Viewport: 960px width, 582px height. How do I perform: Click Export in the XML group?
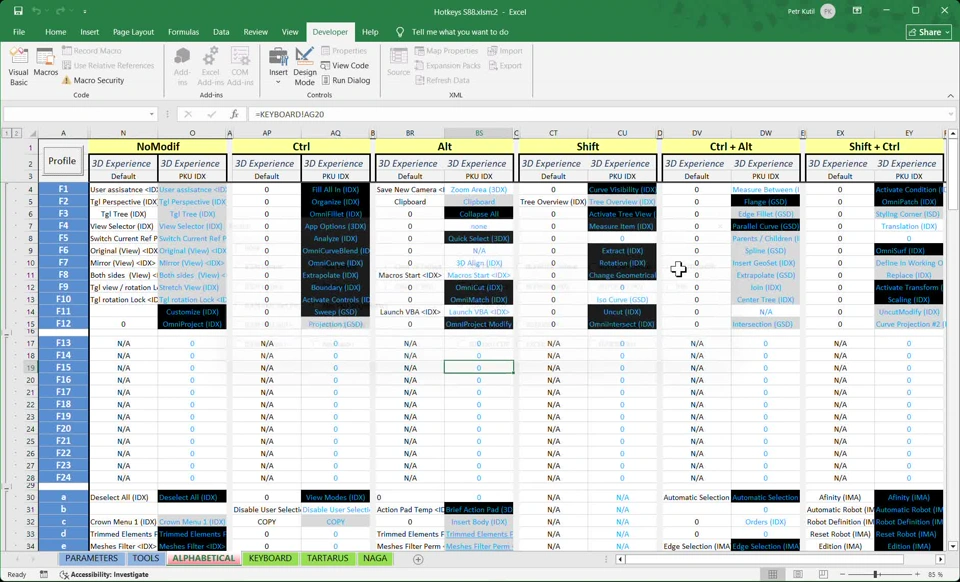pyautogui.click(x=505, y=65)
